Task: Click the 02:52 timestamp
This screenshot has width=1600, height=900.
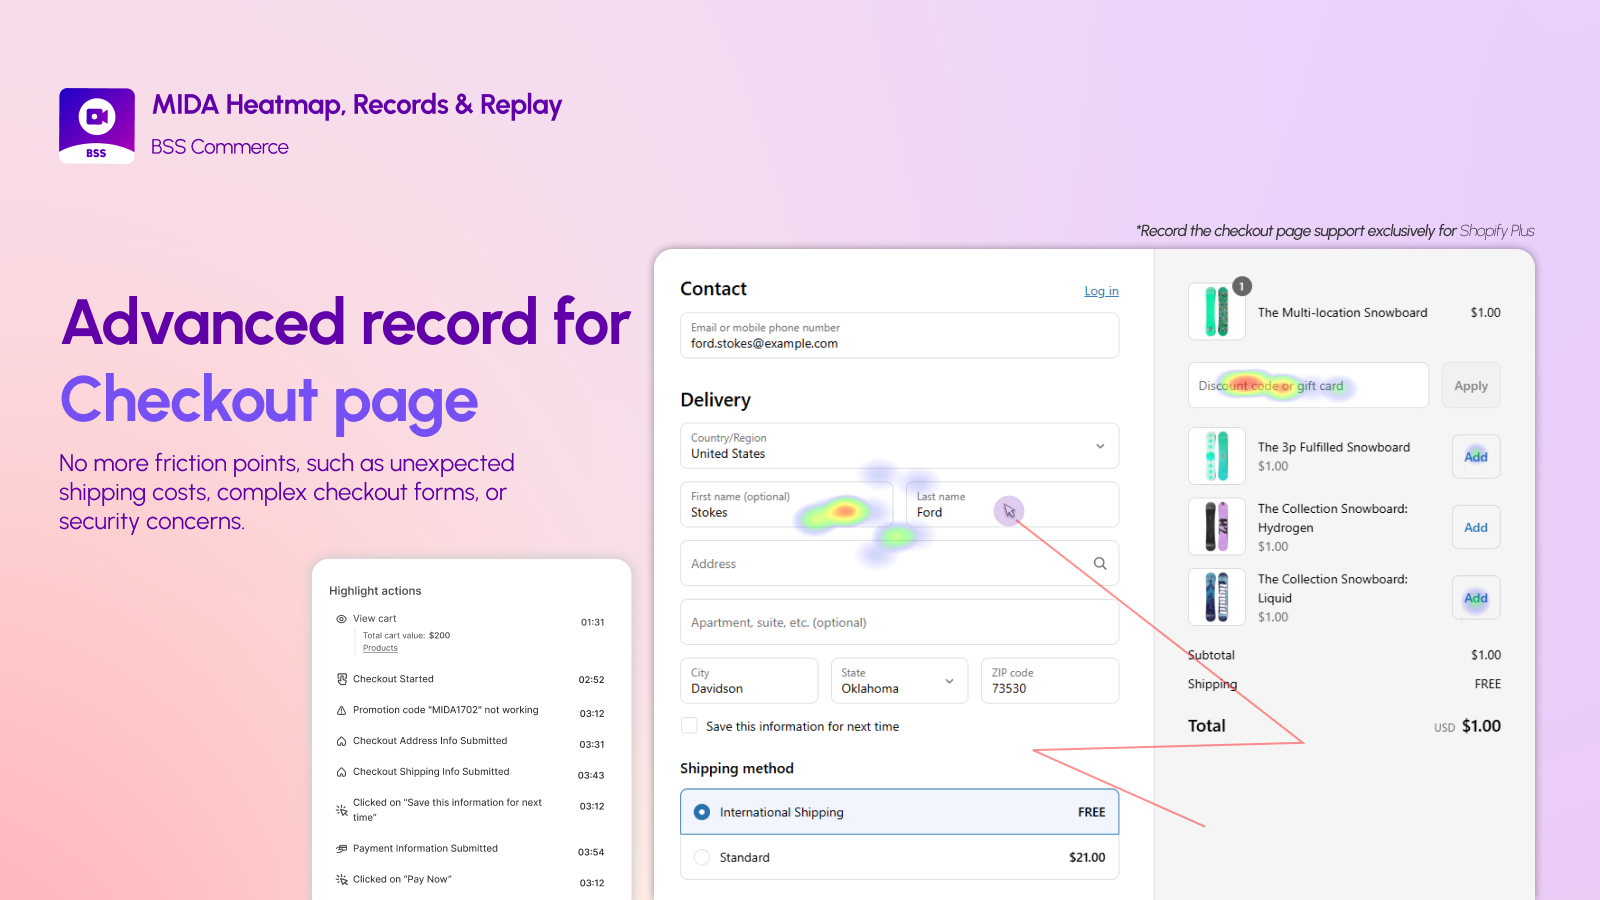Action: point(591,680)
